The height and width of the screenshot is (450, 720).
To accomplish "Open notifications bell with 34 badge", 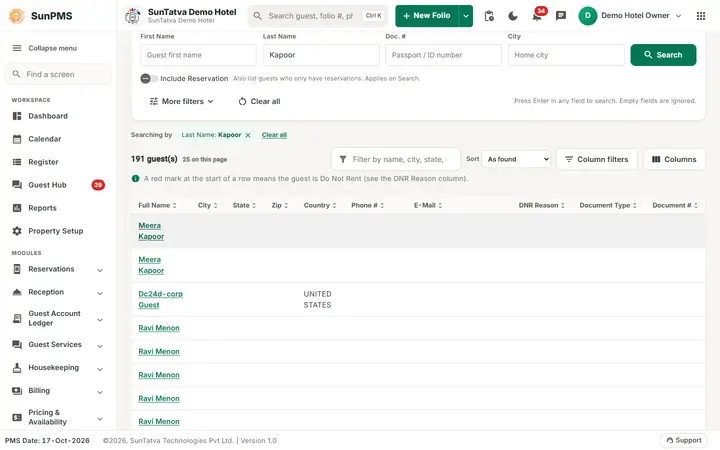I will (537, 17).
